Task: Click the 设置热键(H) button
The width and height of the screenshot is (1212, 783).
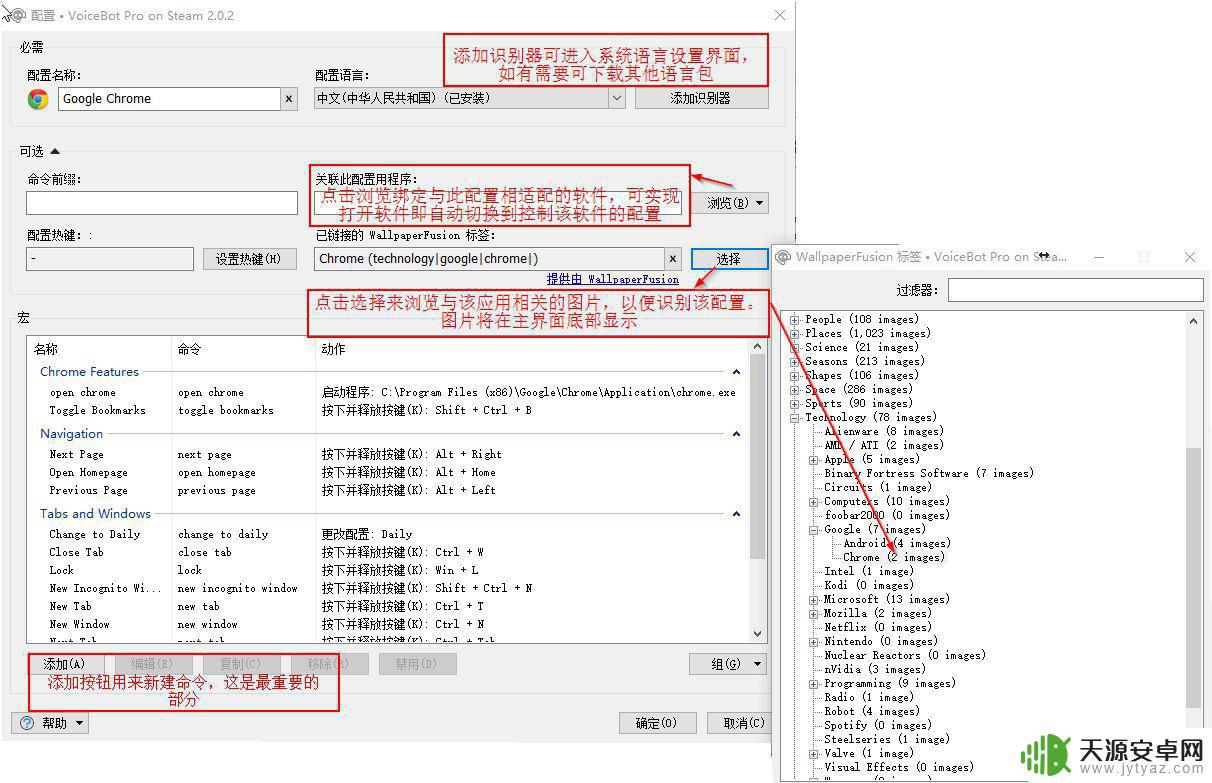Action: (x=249, y=259)
